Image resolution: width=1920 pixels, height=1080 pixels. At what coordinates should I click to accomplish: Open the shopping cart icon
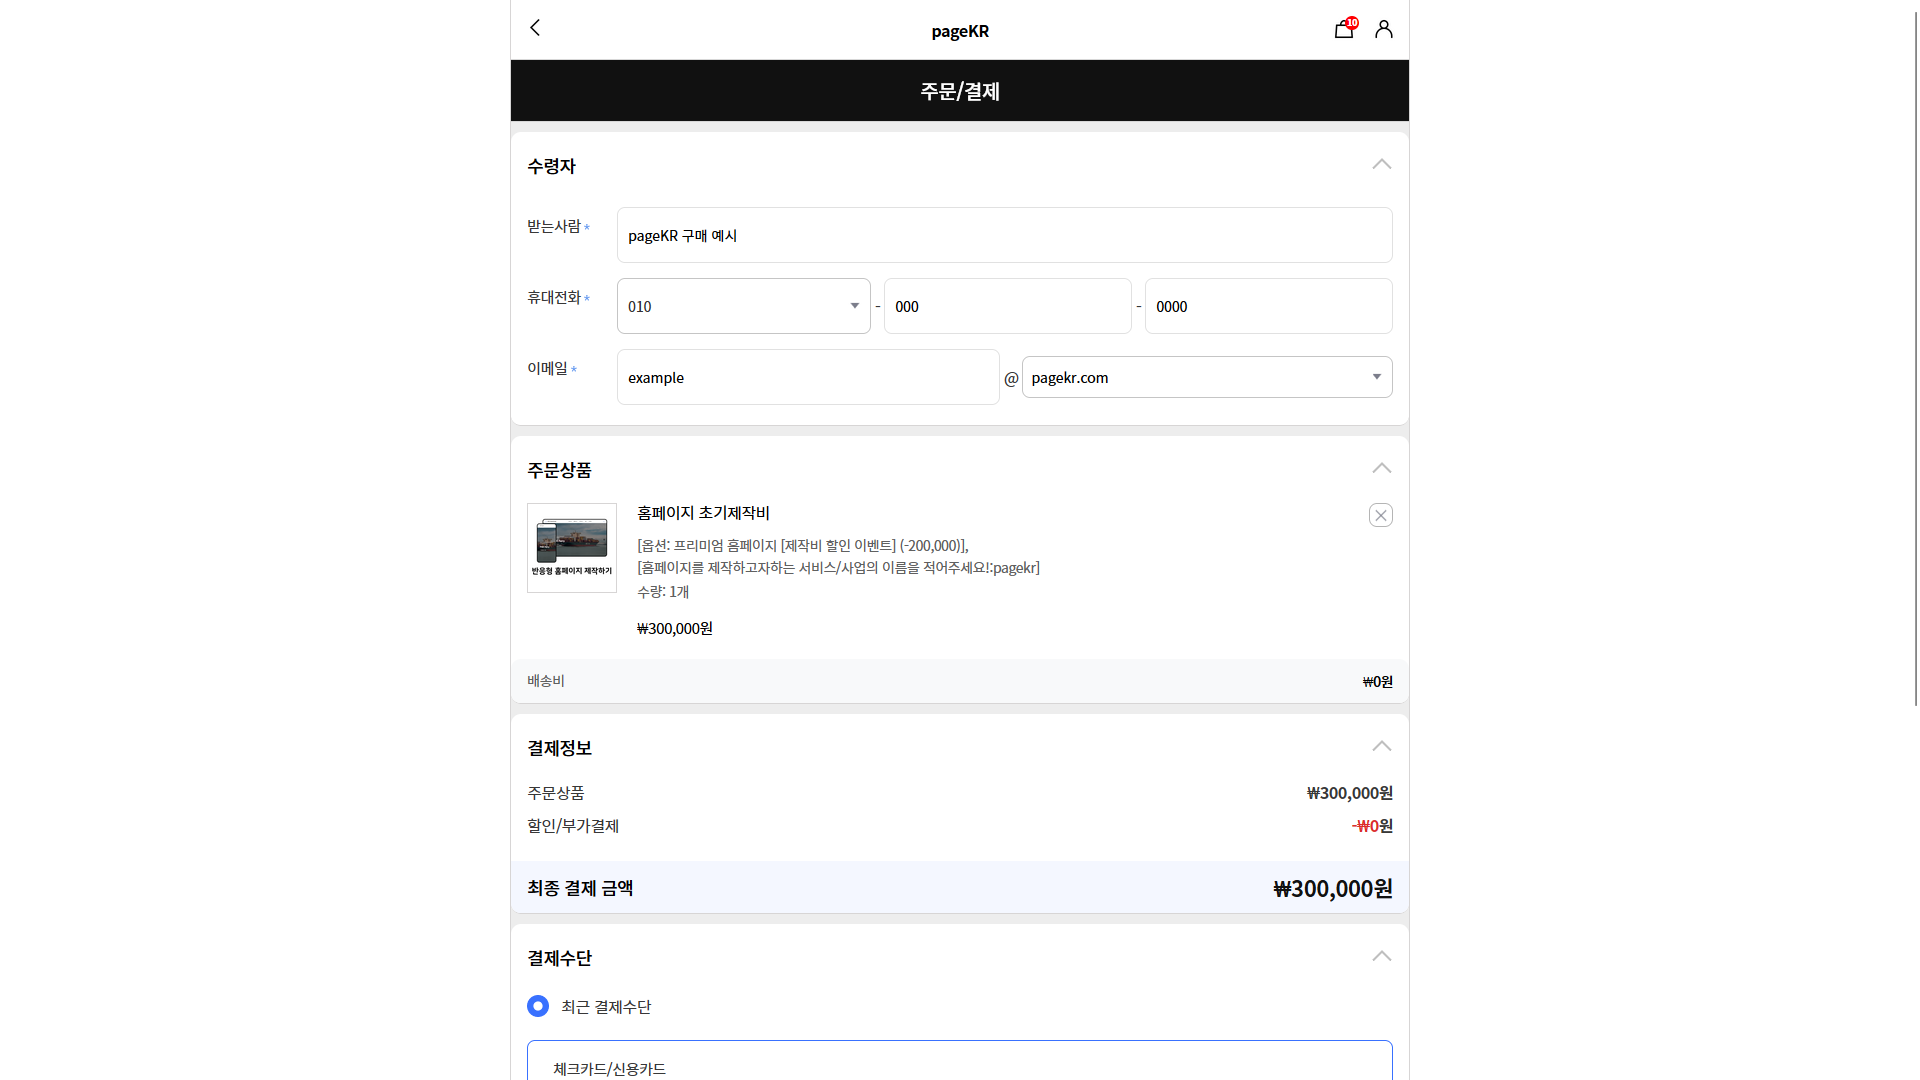click(x=1344, y=29)
